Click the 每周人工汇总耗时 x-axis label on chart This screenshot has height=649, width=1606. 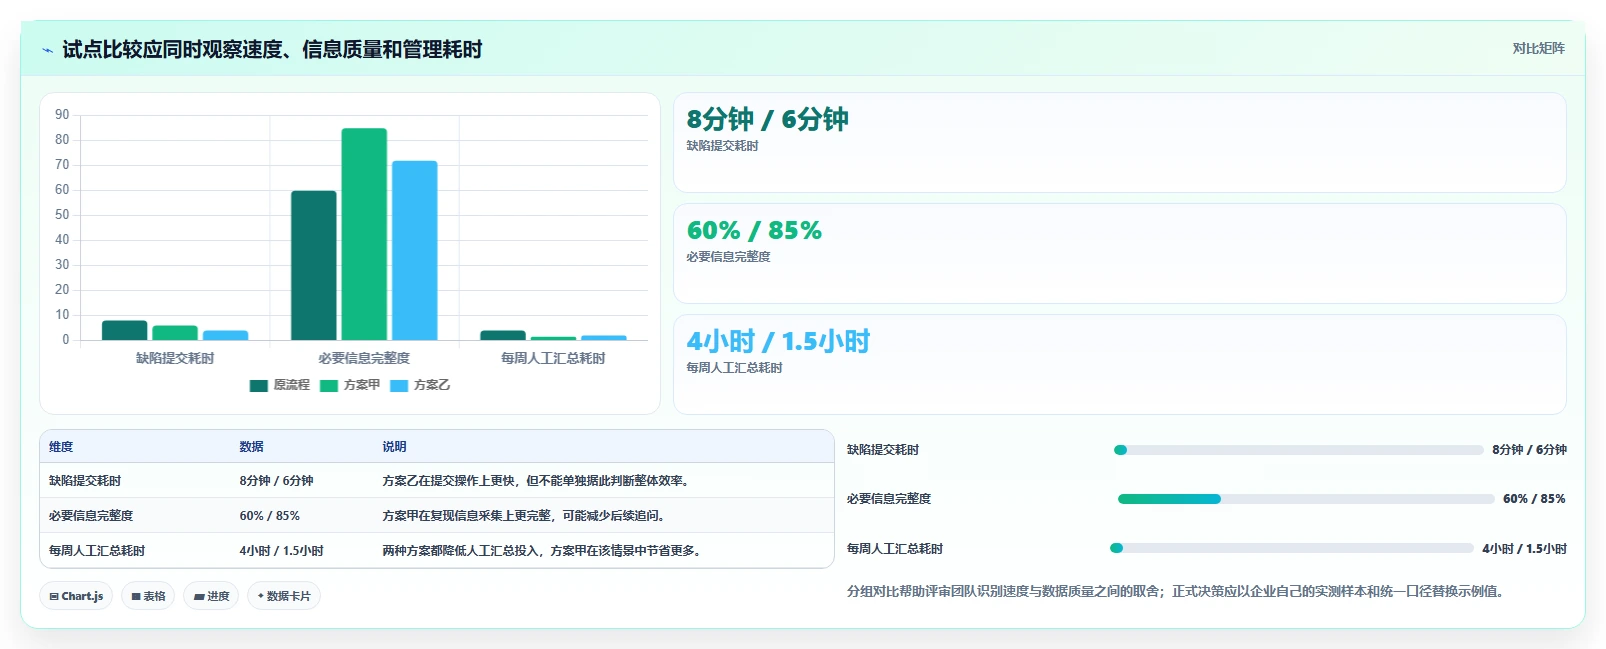pyautogui.click(x=553, y=358)
